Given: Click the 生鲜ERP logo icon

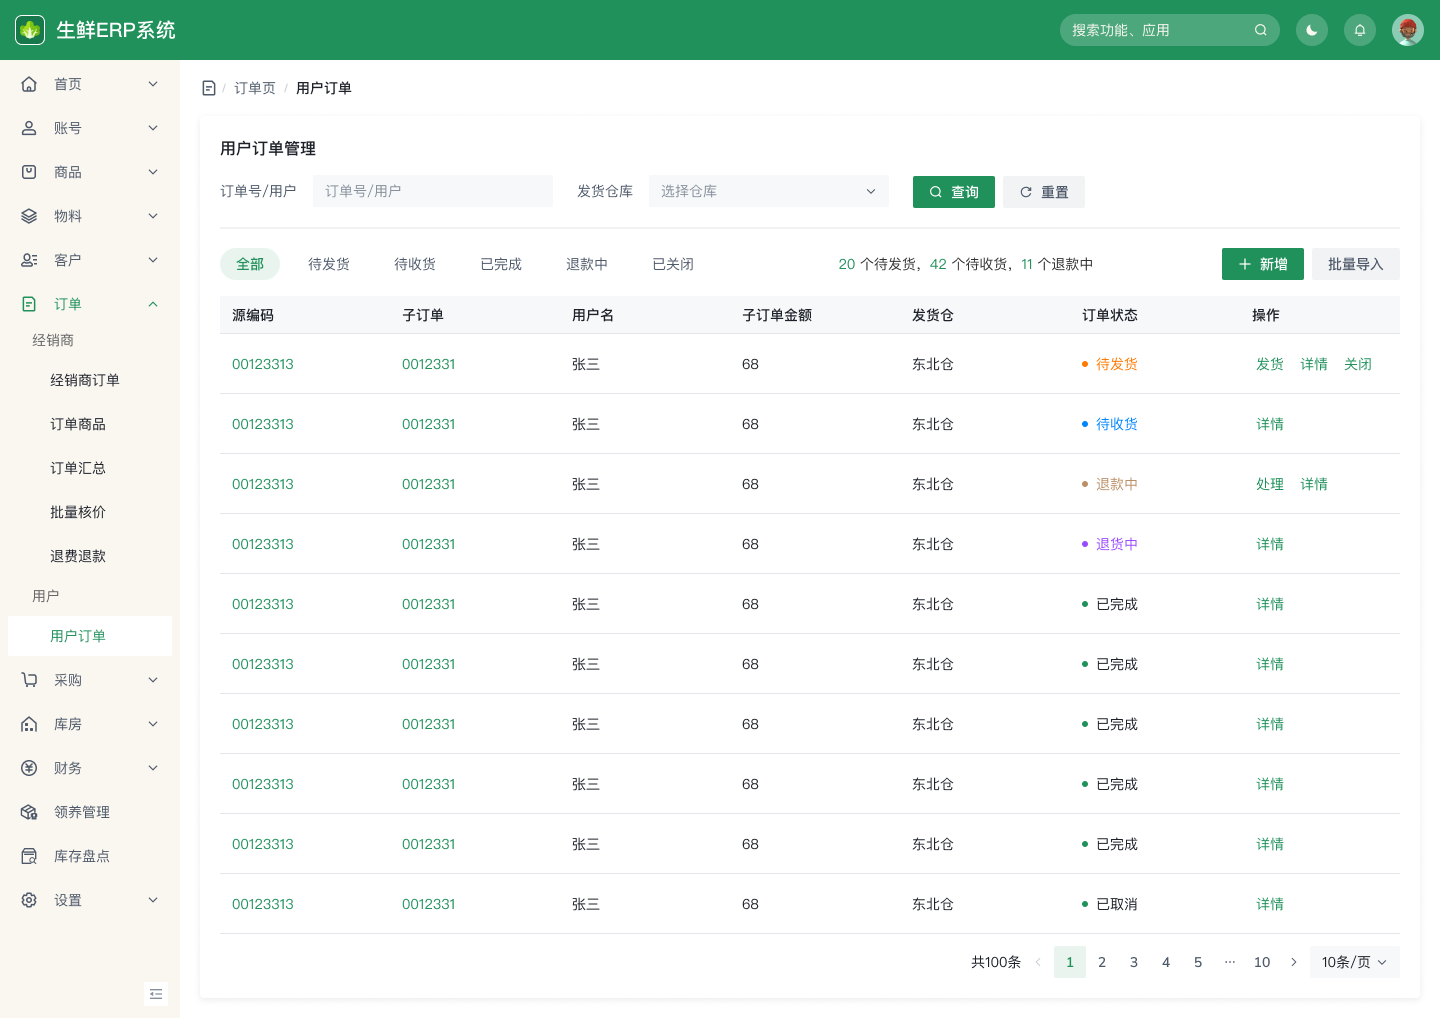Looking at the screenshot, I should [x=30, y=30].
